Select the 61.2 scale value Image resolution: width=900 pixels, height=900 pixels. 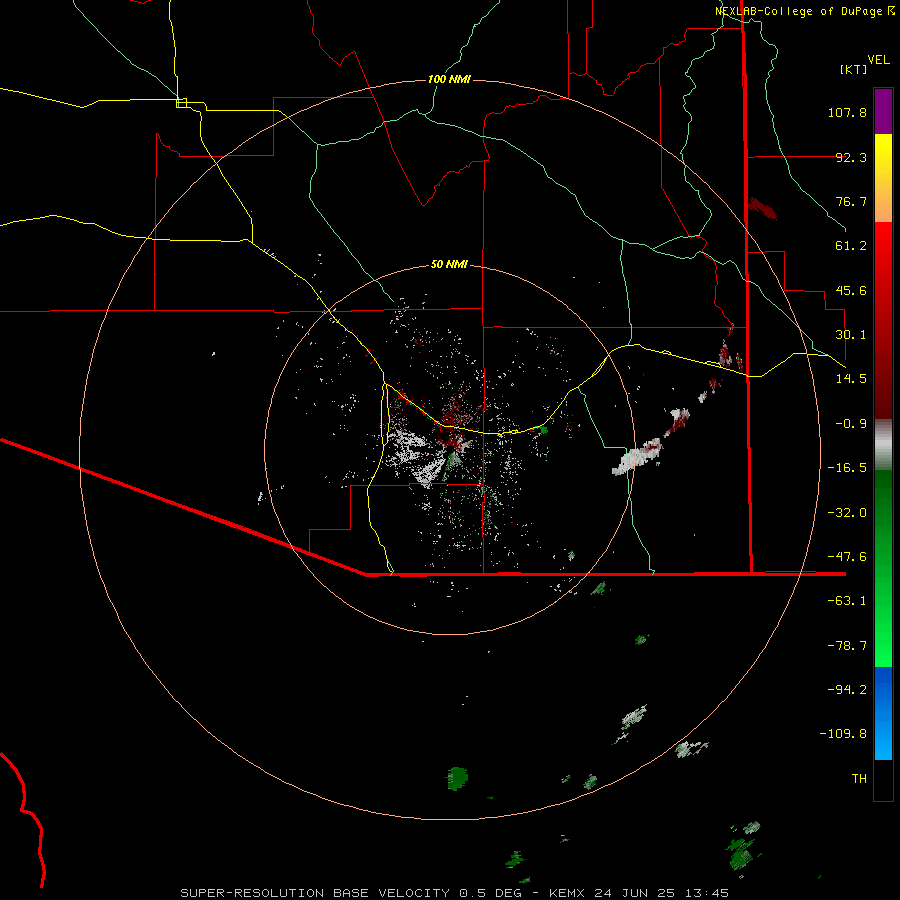(x=851, y=246)
